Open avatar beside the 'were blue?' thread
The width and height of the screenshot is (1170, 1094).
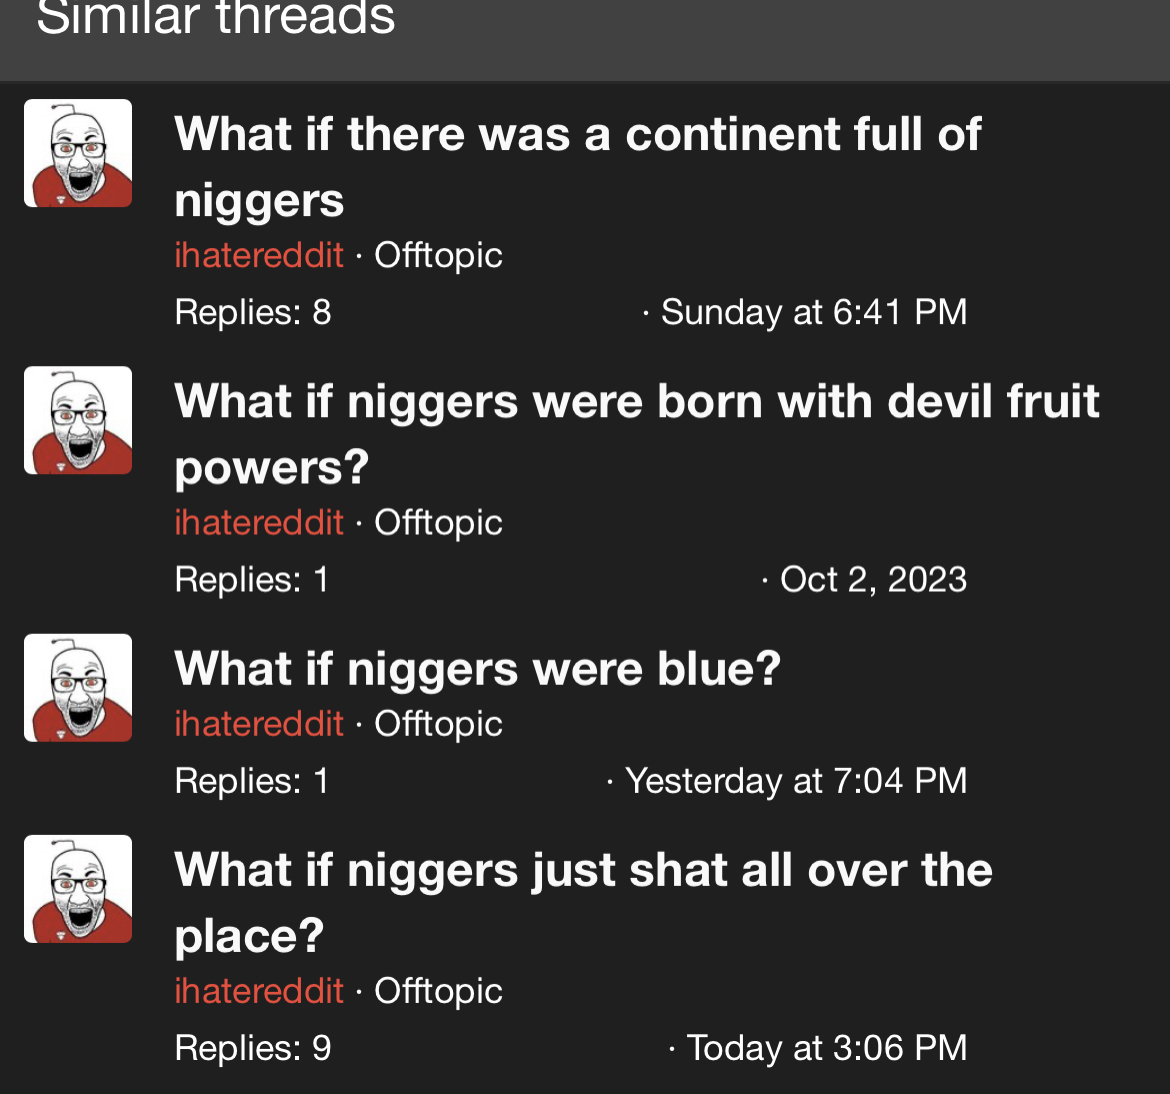pos(78,687)
